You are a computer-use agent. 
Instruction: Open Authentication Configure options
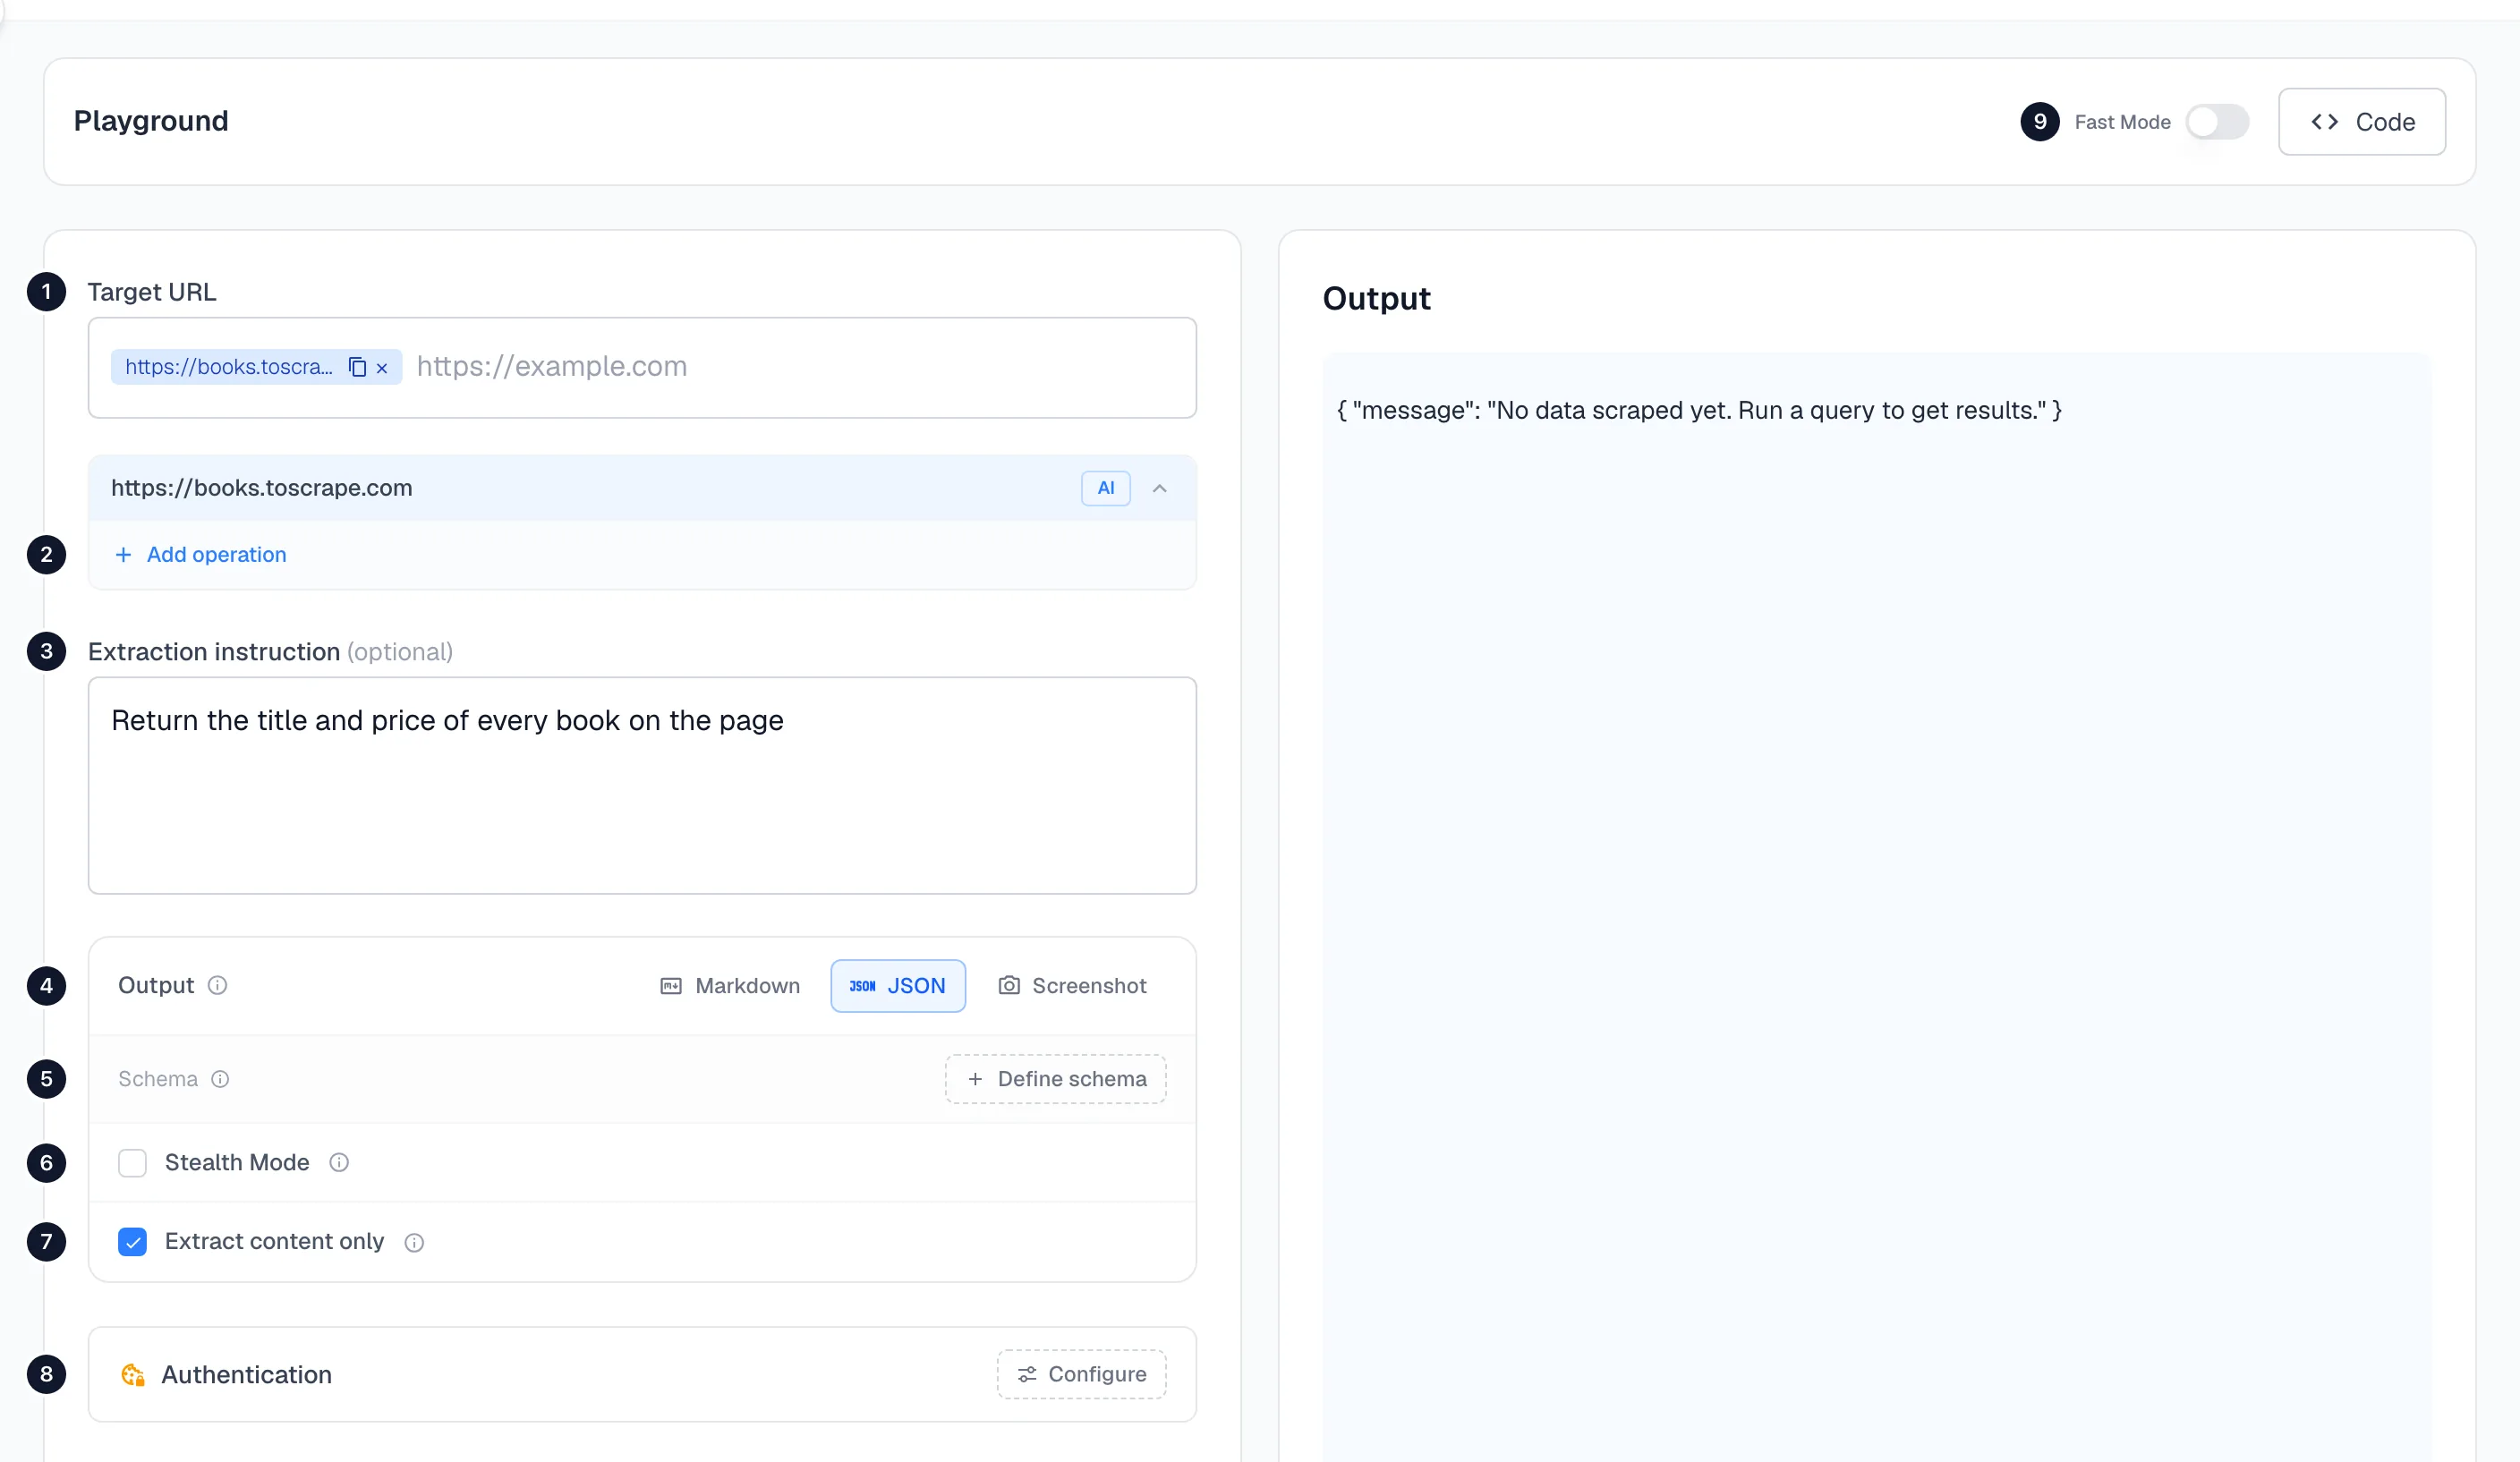(1081, 1374)
